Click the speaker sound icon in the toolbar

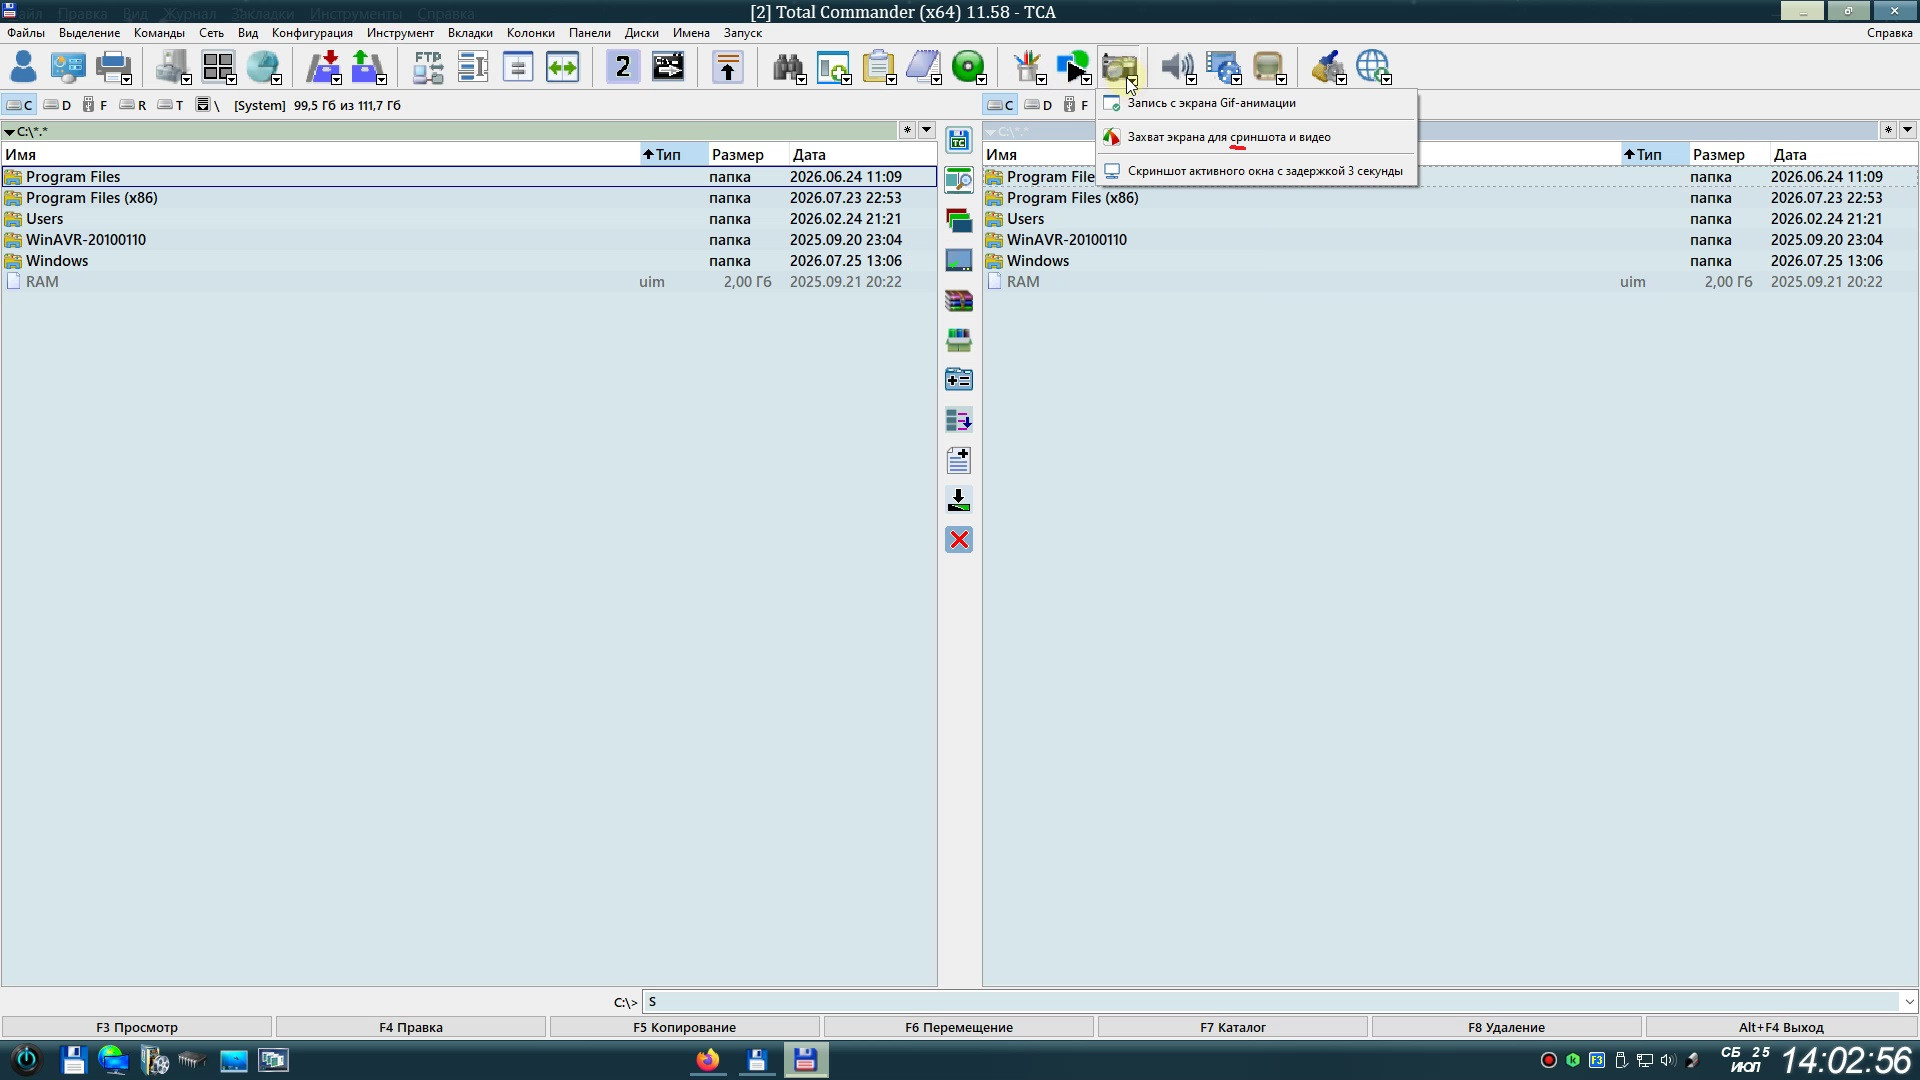(1174, 67)
